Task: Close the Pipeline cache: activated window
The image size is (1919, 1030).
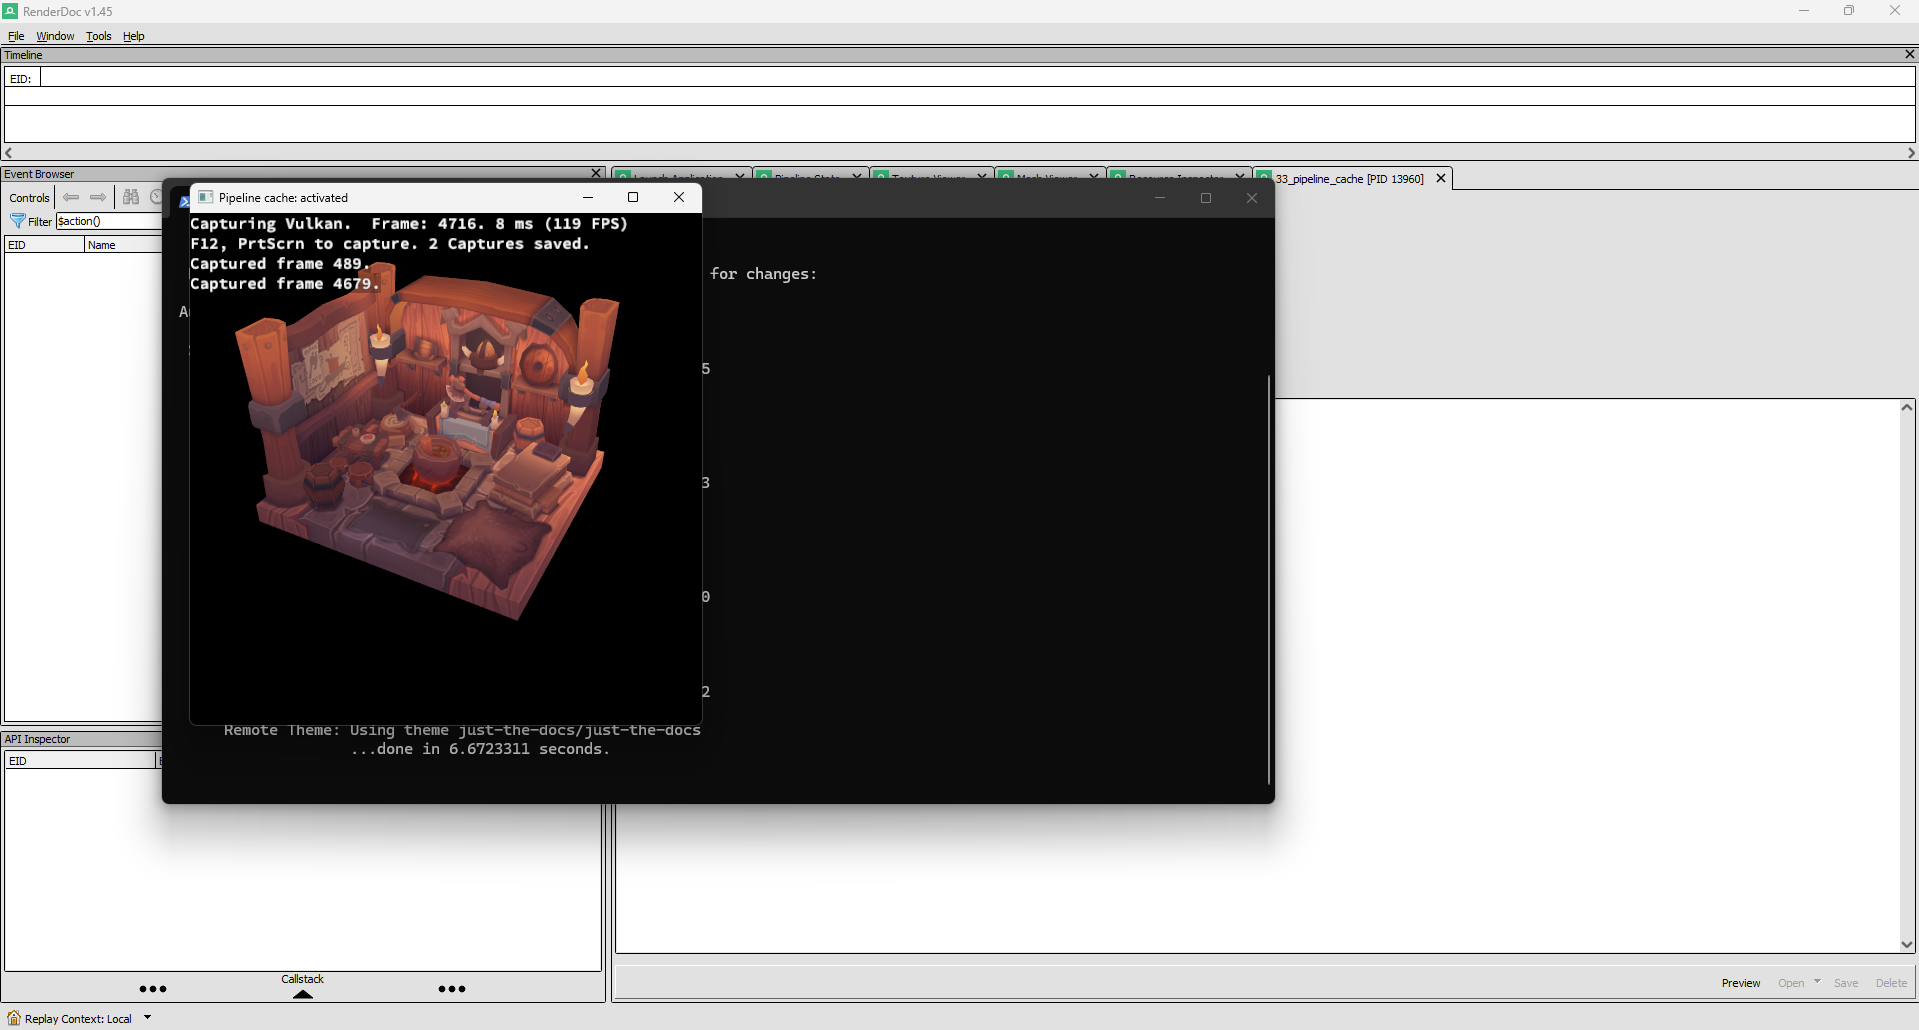Action: tap(679, 197)
